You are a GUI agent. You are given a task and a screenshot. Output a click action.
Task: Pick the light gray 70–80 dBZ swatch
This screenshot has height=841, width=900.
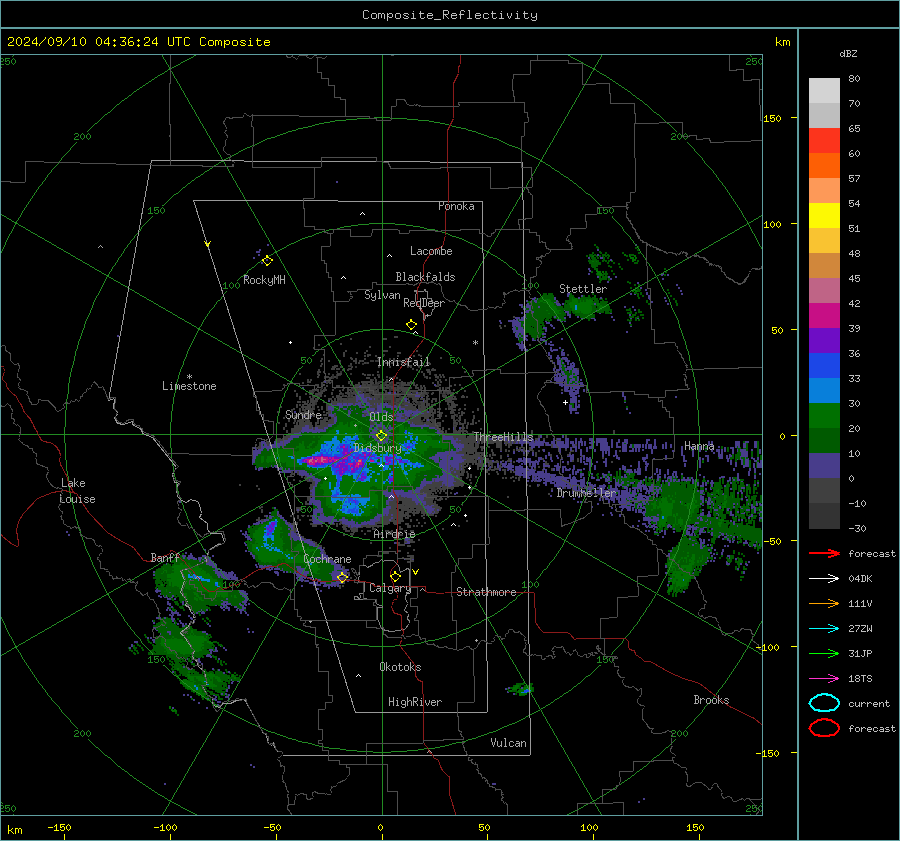824,91
